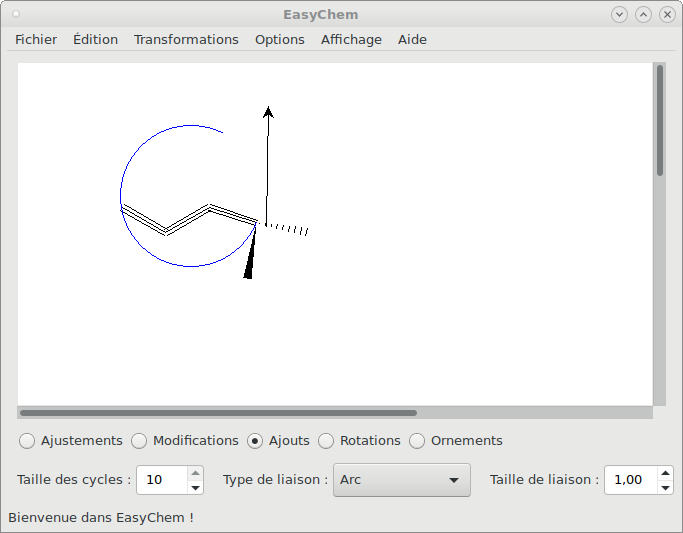
Task: Open the Édition menu
Action: coord(95,40)
